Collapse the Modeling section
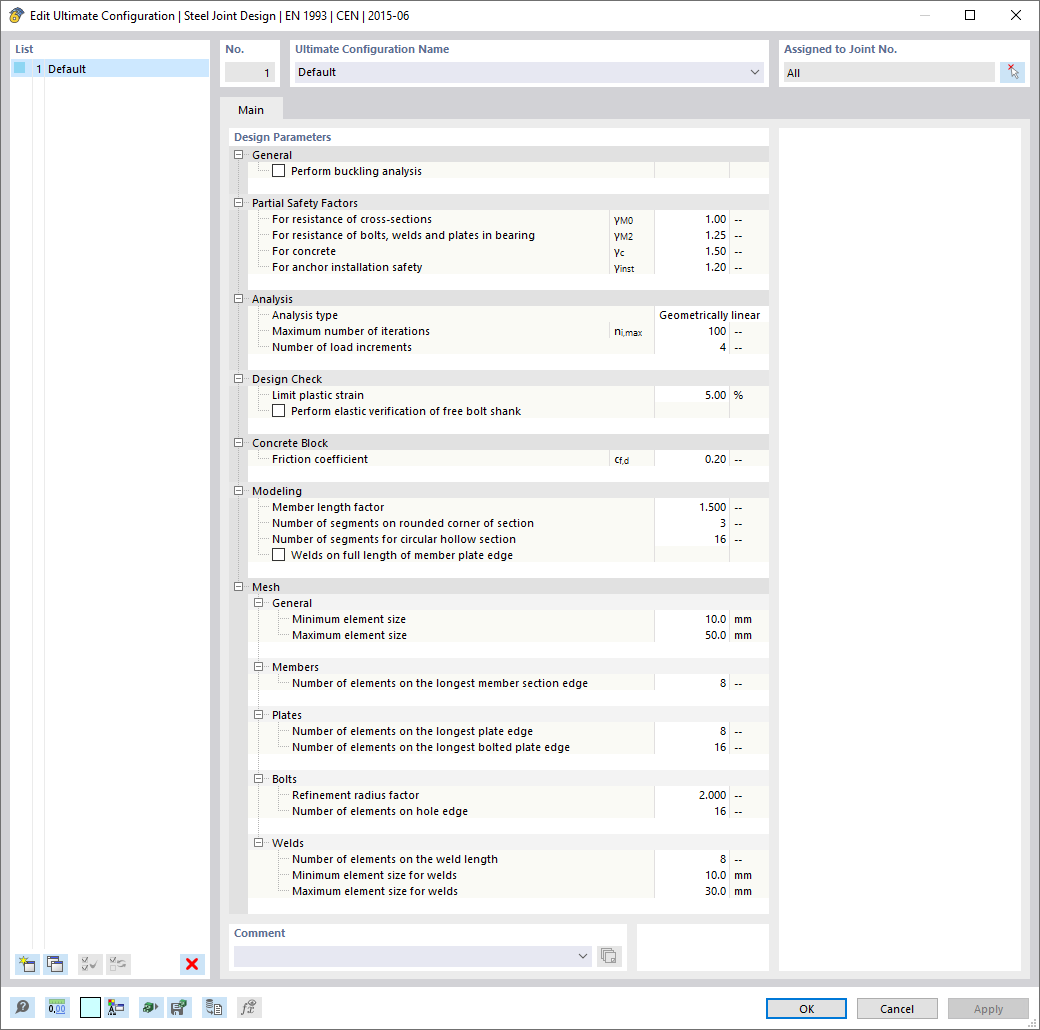This screenshot has height=1030, width=1040. click(239, 491)
